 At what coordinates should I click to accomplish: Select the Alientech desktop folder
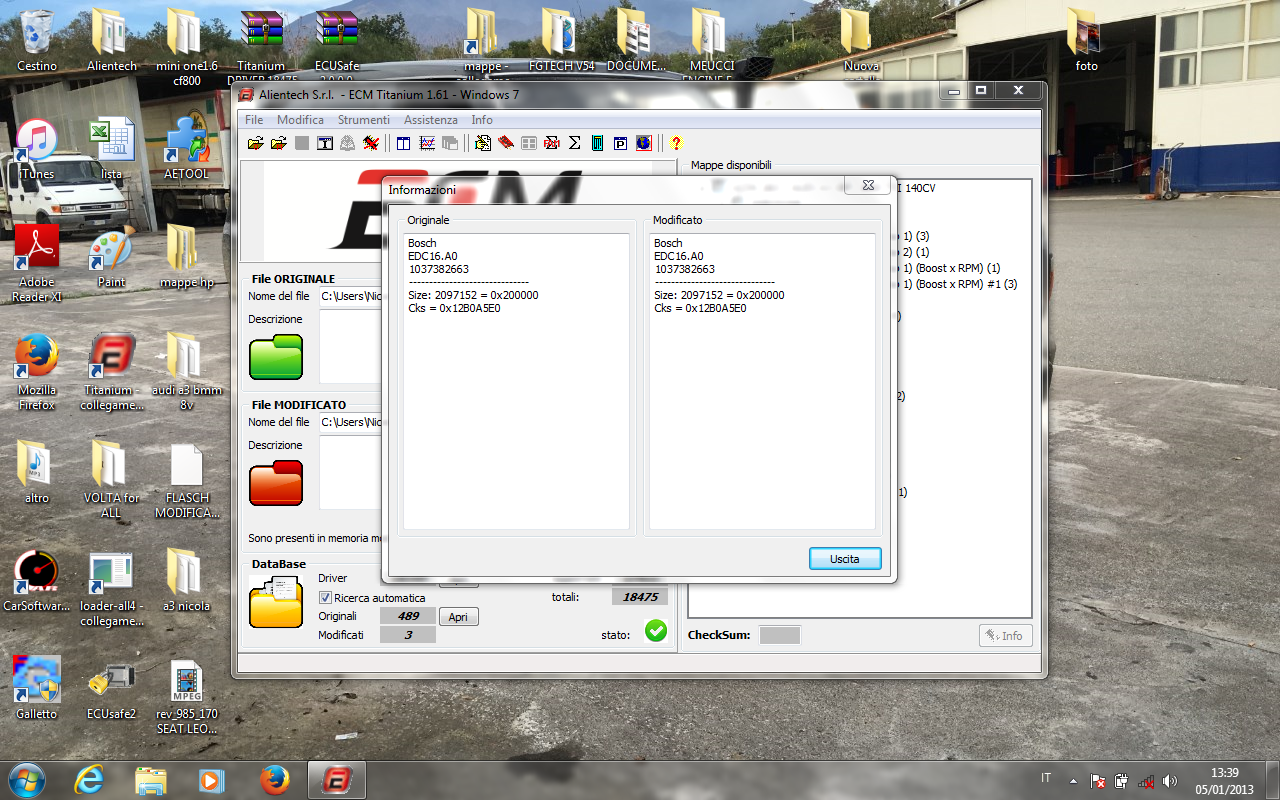112,40
